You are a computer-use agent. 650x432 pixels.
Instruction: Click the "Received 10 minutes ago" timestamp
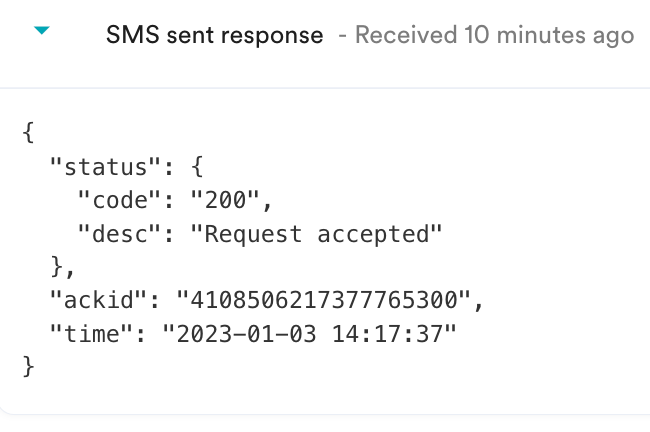494,36
